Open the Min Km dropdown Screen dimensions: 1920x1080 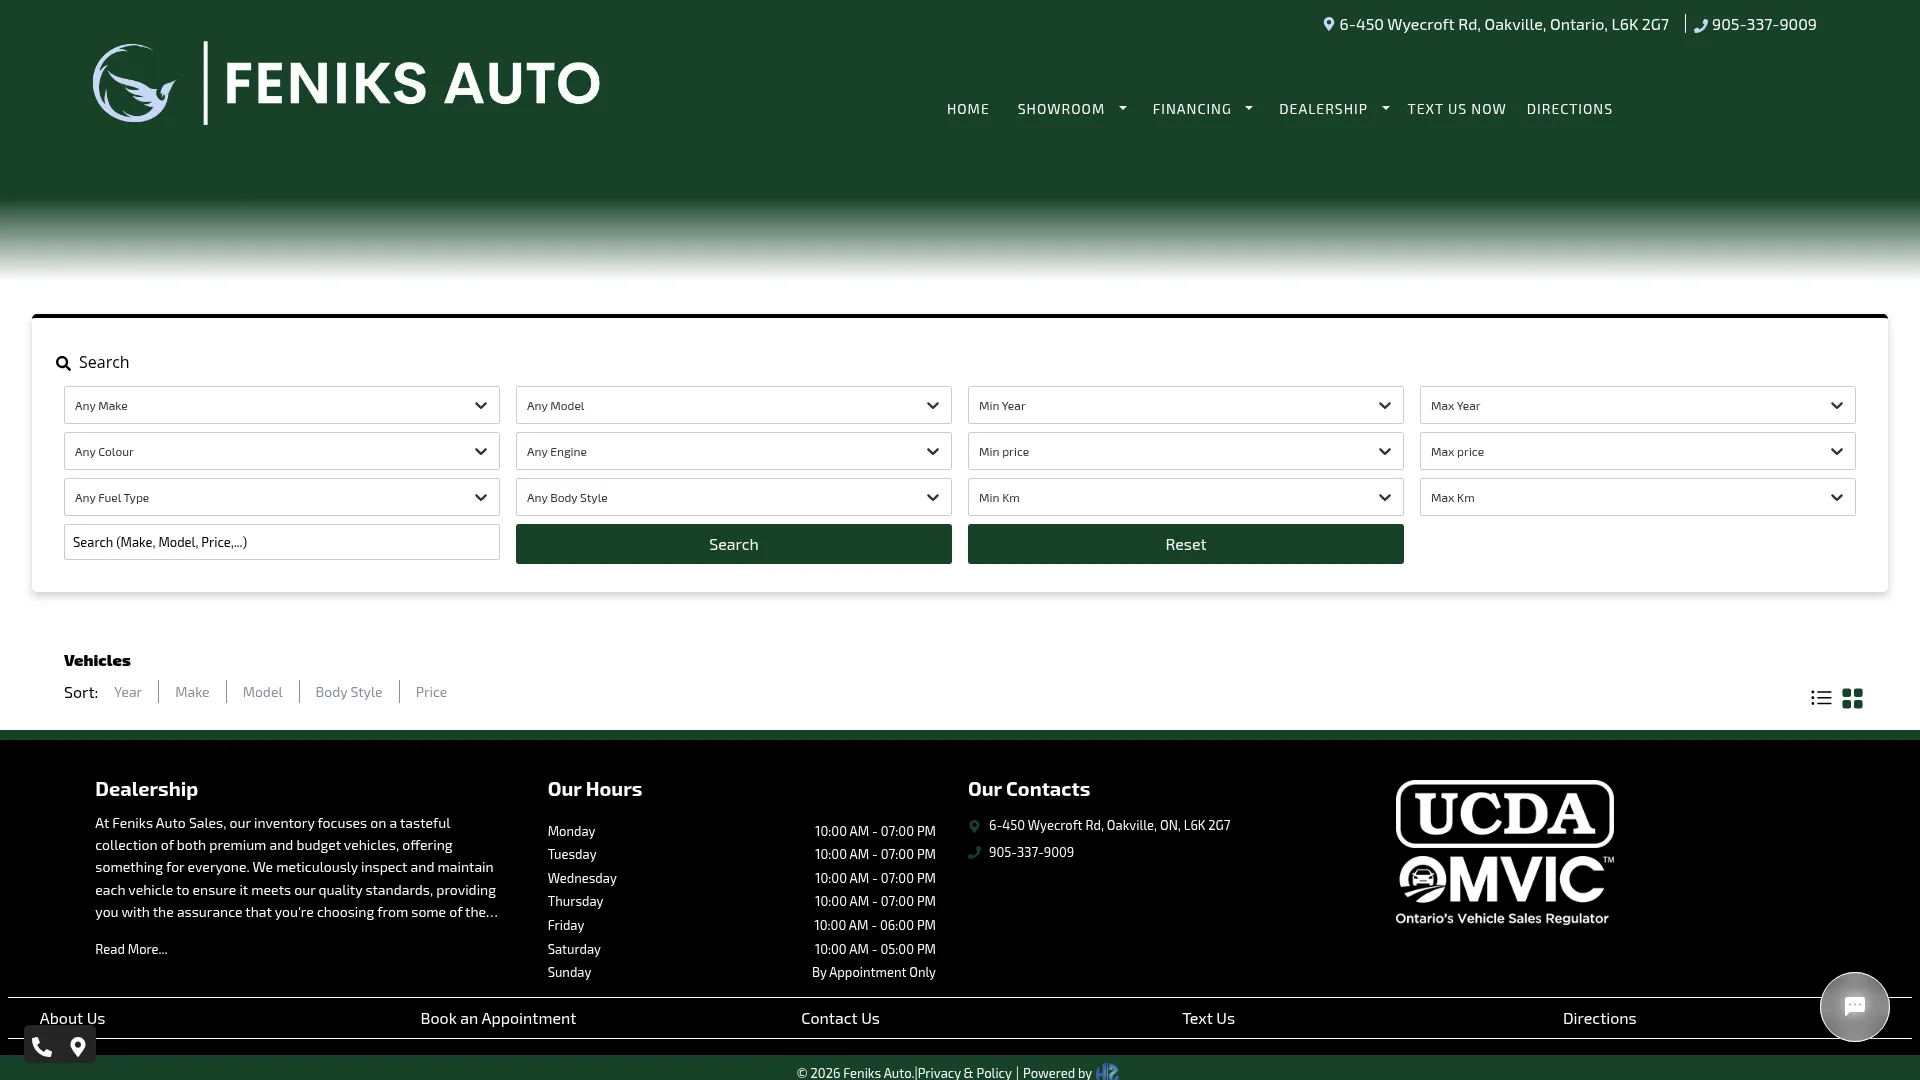[1186, 497]
